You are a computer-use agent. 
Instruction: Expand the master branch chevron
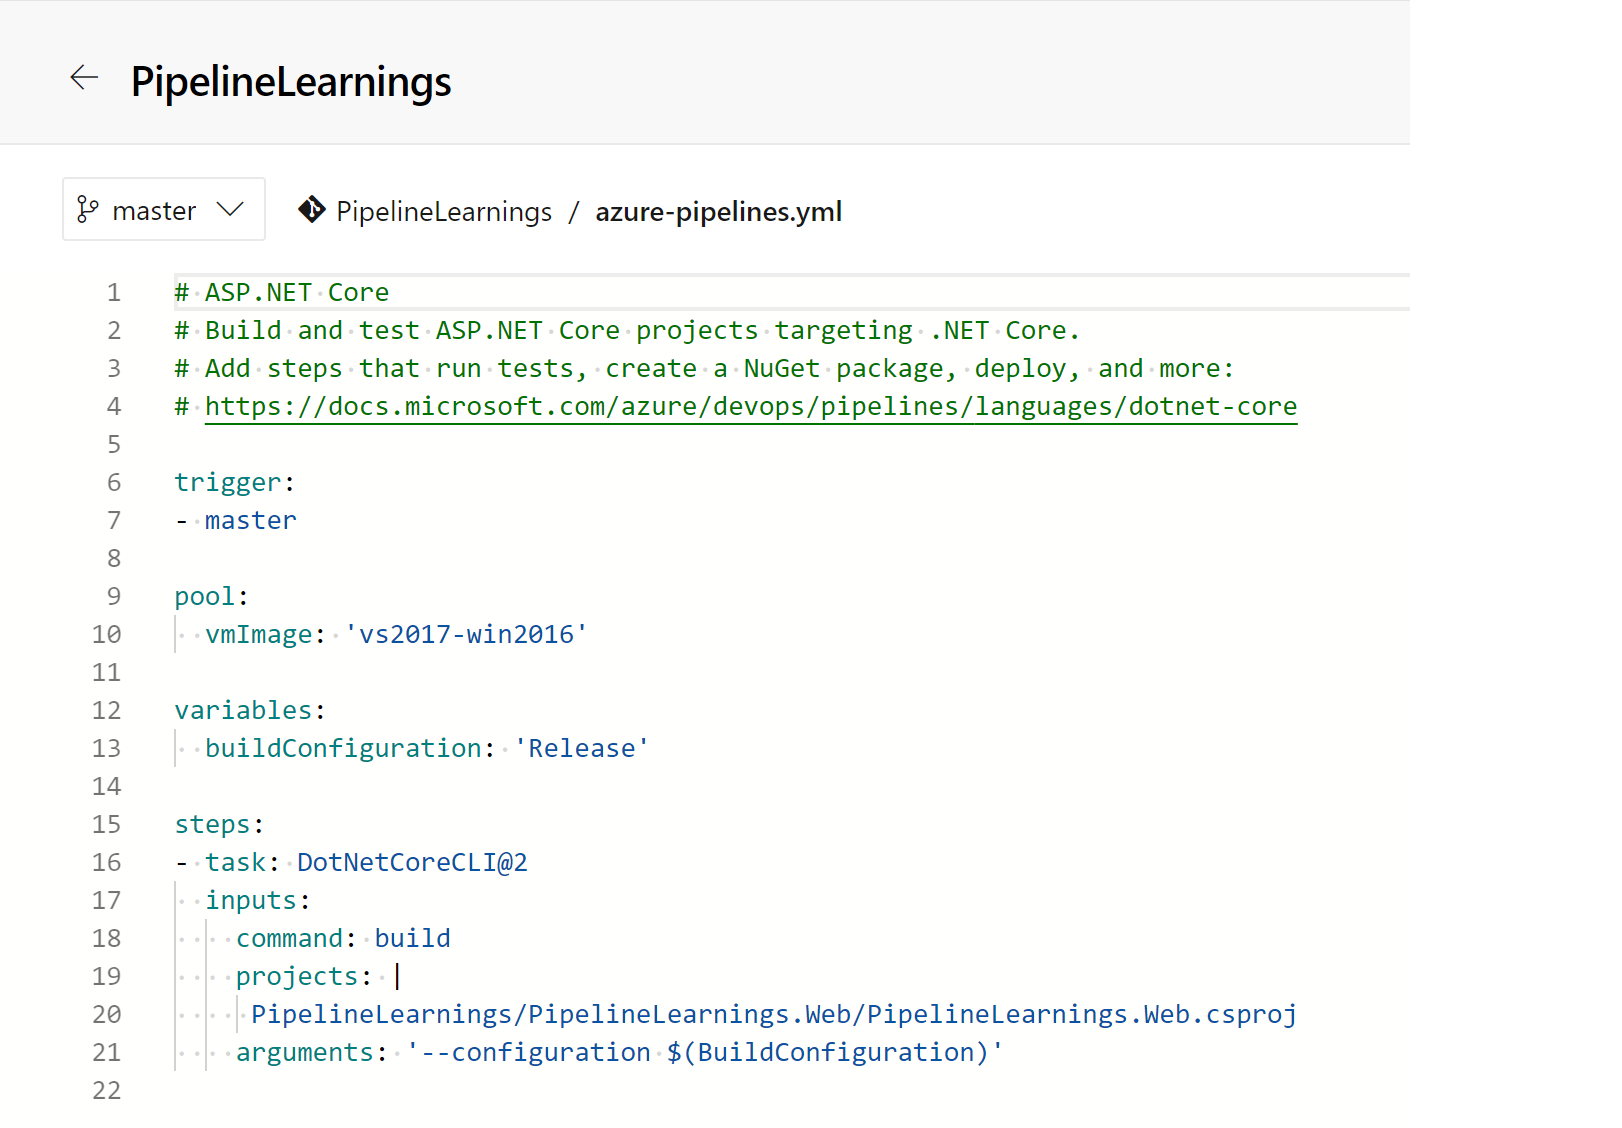pyautogui.click(x=231, y=210)
